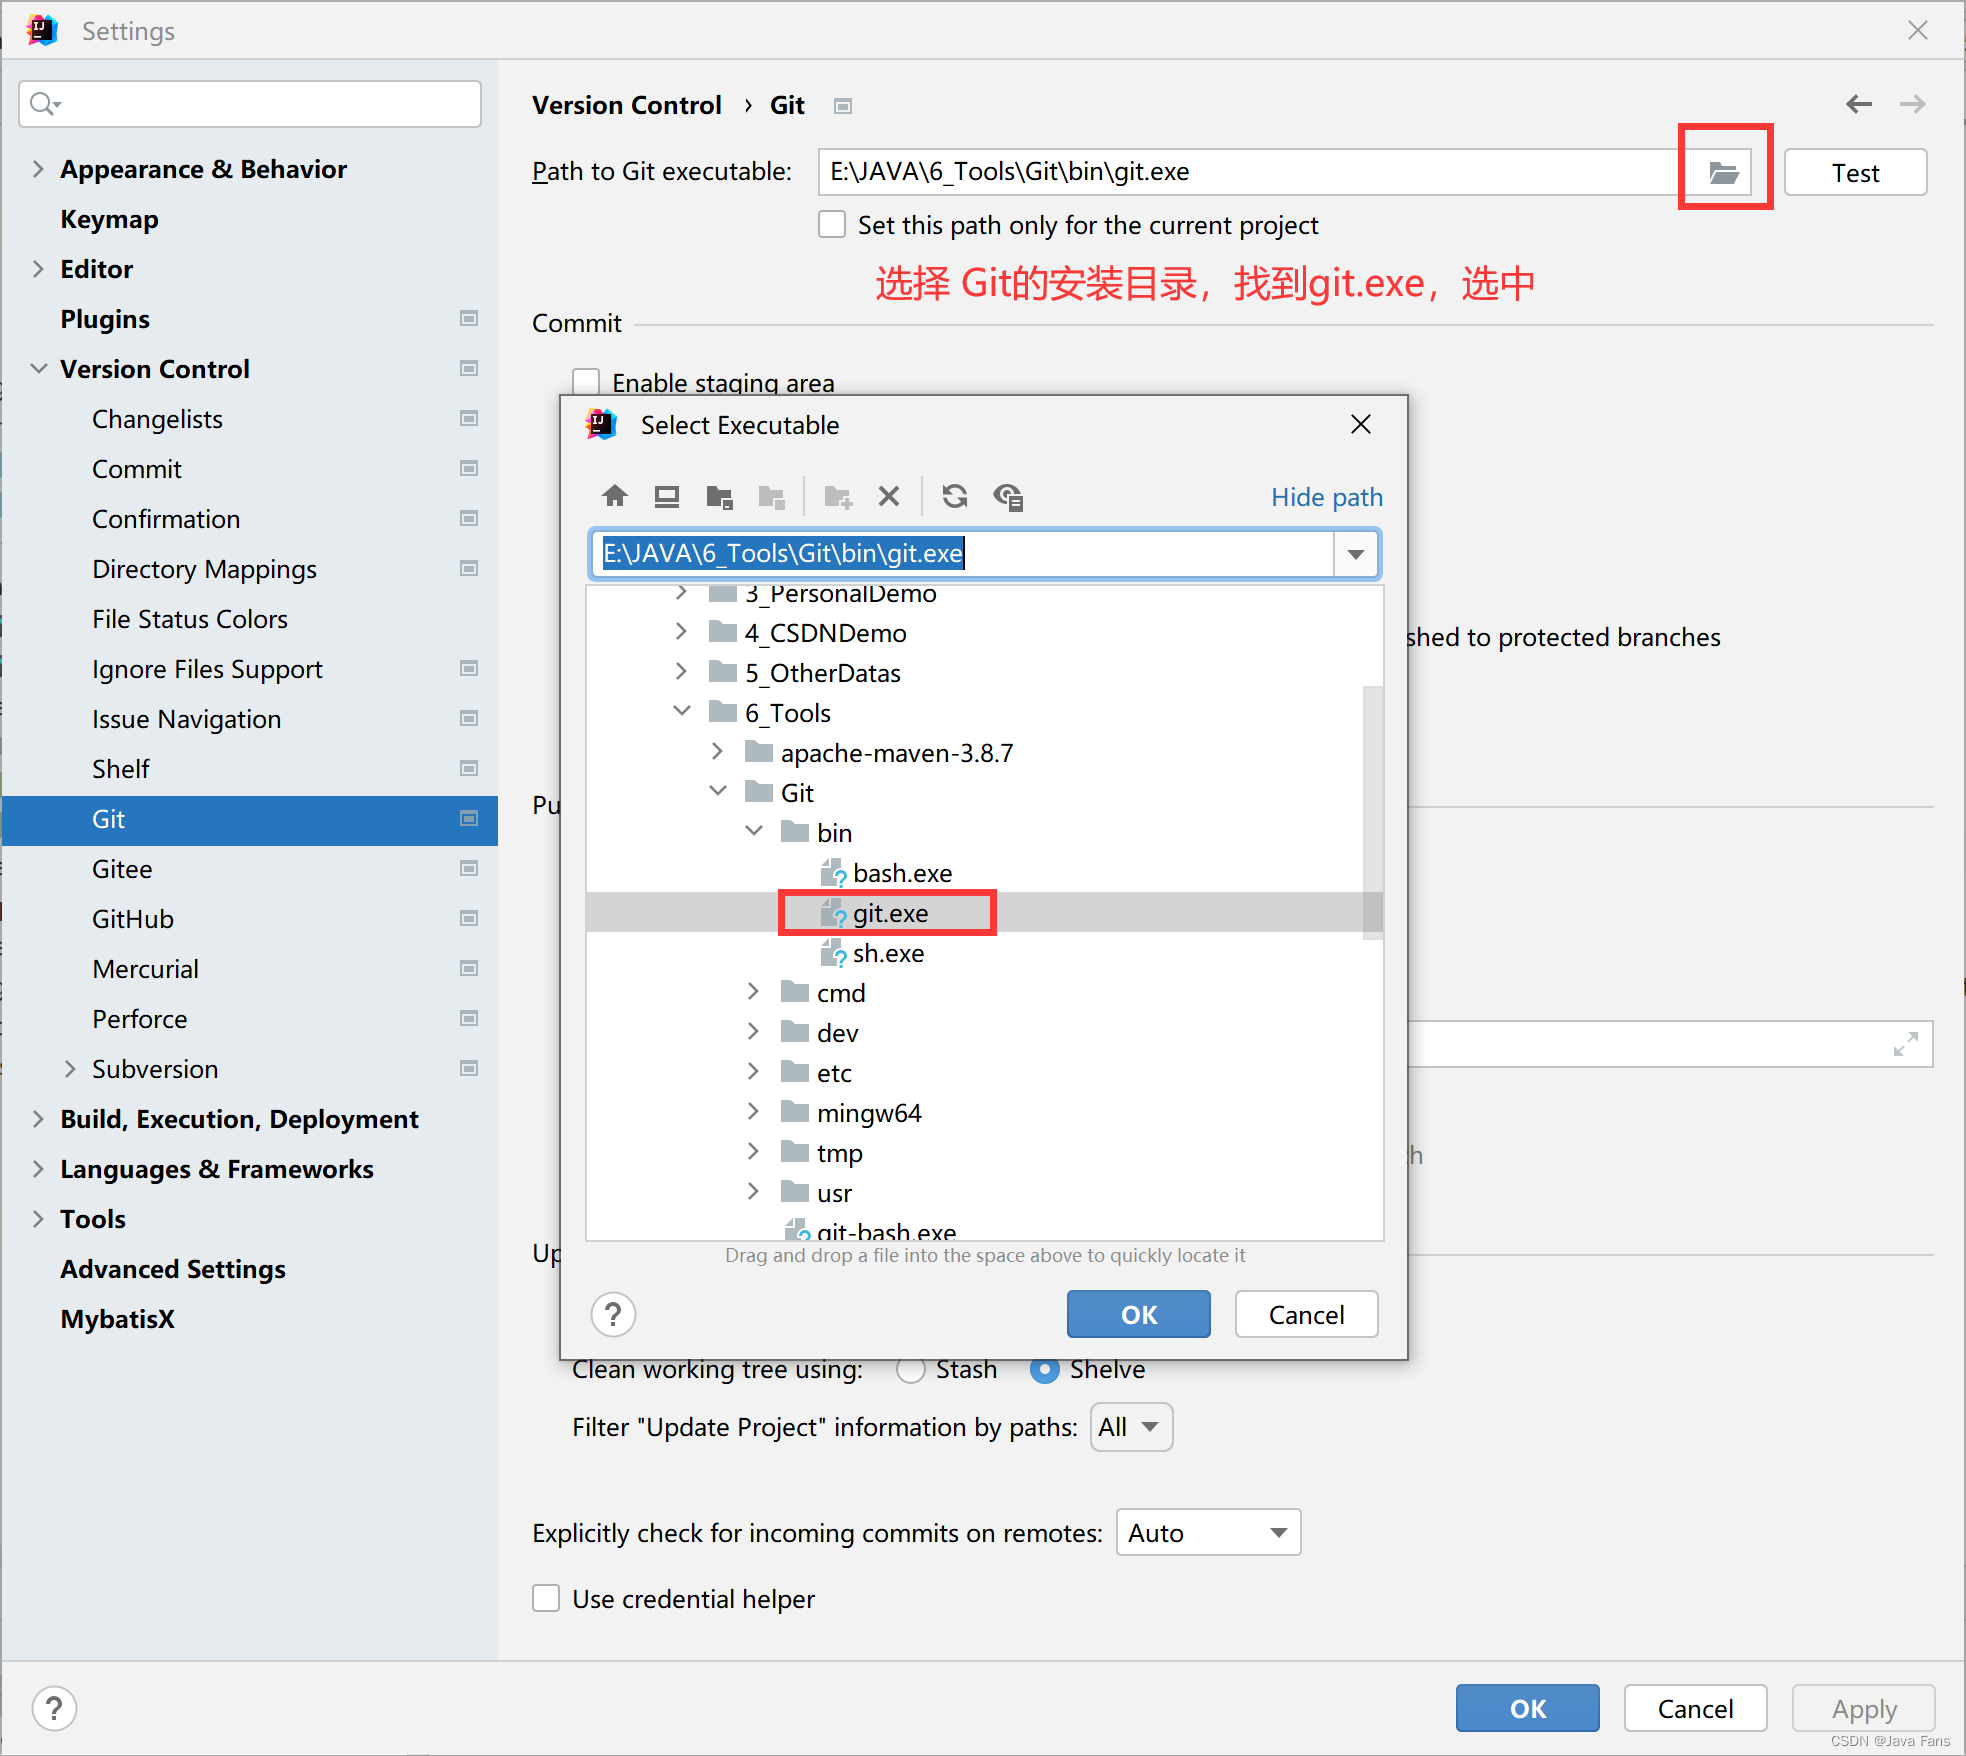Click Hide path link

(x=1326, y=497)
